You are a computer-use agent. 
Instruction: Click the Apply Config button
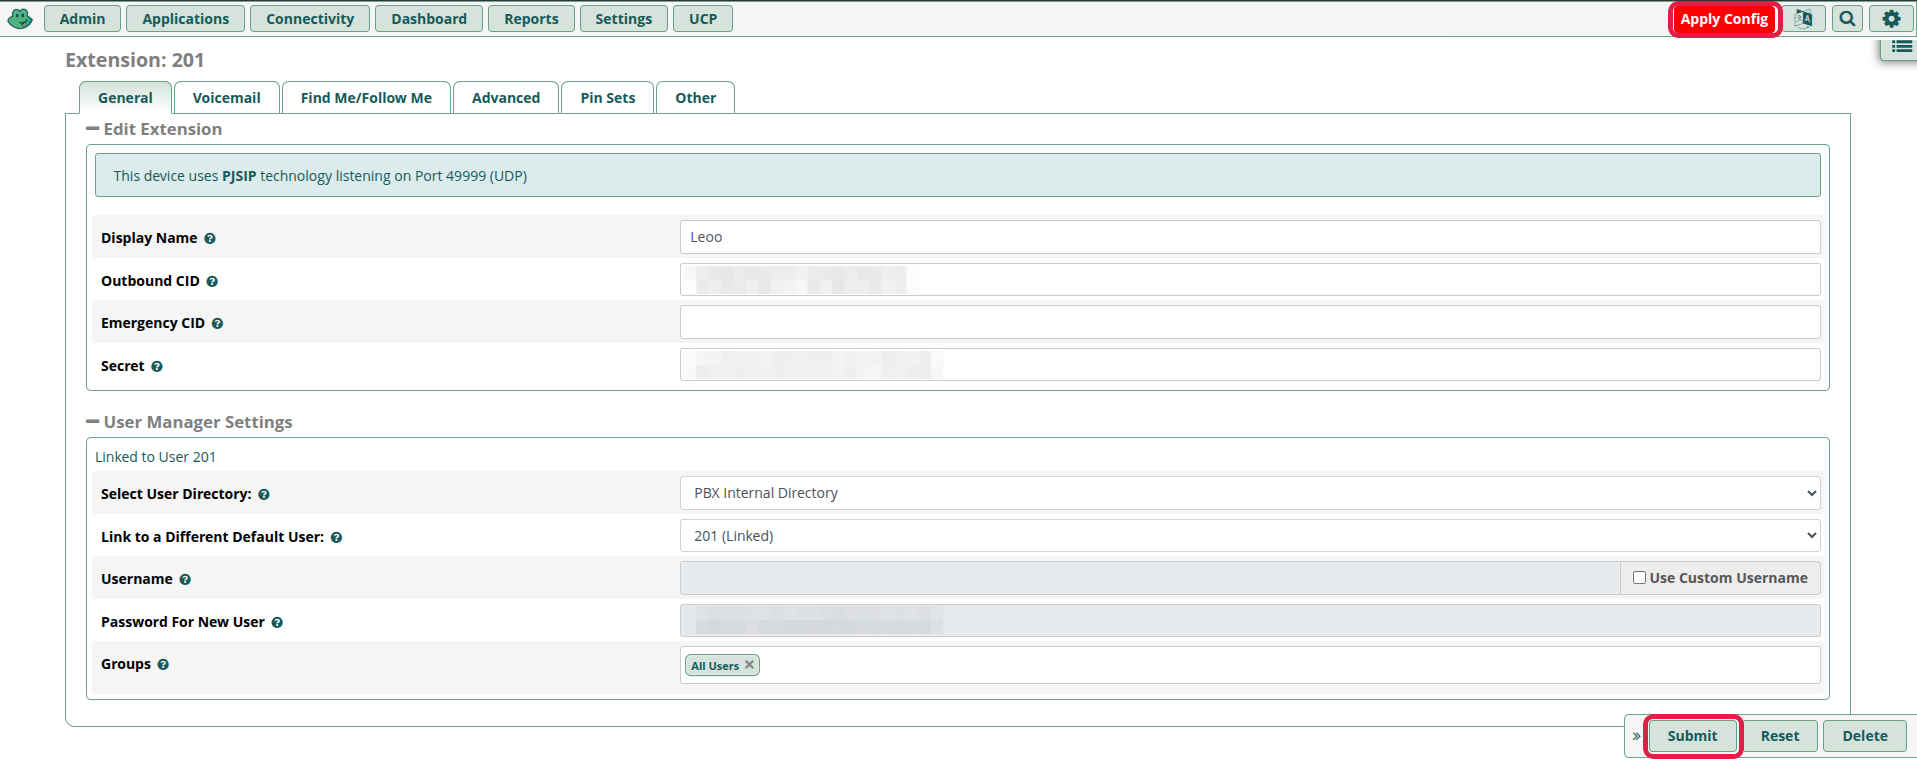click(1724, 19)
